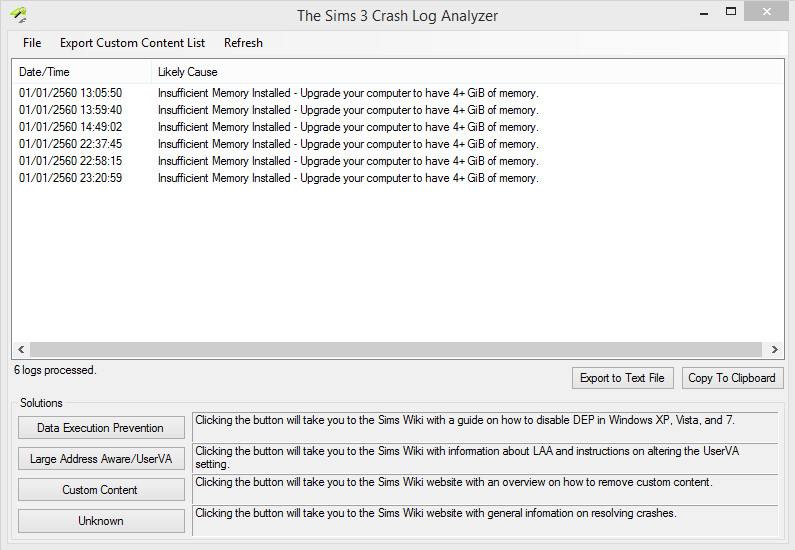Open the Unknown crash solution
Image resolution: width=795 pixels, height=550 pixels.
(x=101, y=521)
